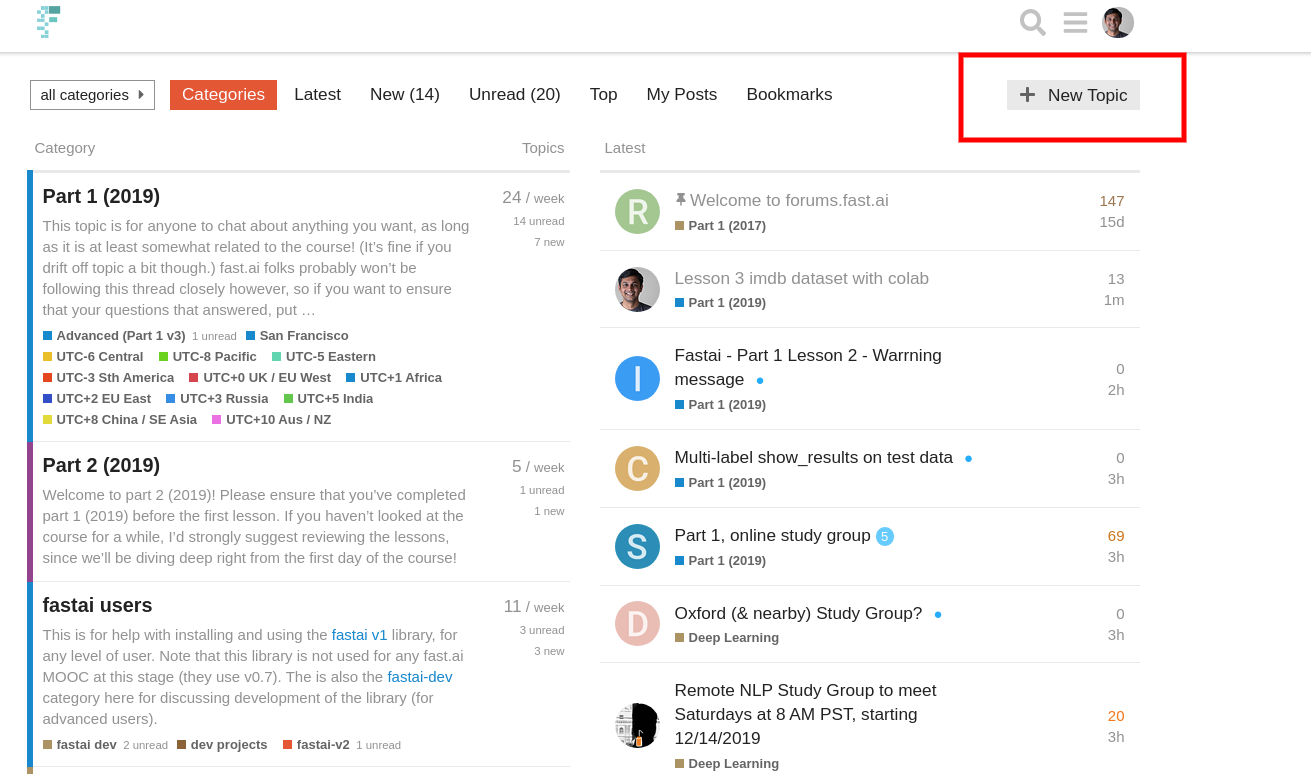Click the user profile avatar in header
Screen dimensions: 1311x774
coord(1117,22)
